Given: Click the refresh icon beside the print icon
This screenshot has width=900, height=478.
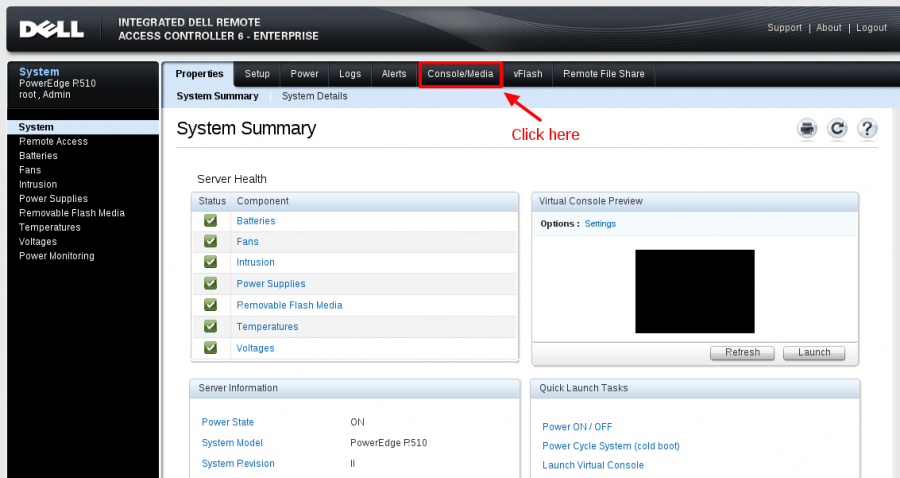Looking at the screenshot, I should (x=837, y=128).
